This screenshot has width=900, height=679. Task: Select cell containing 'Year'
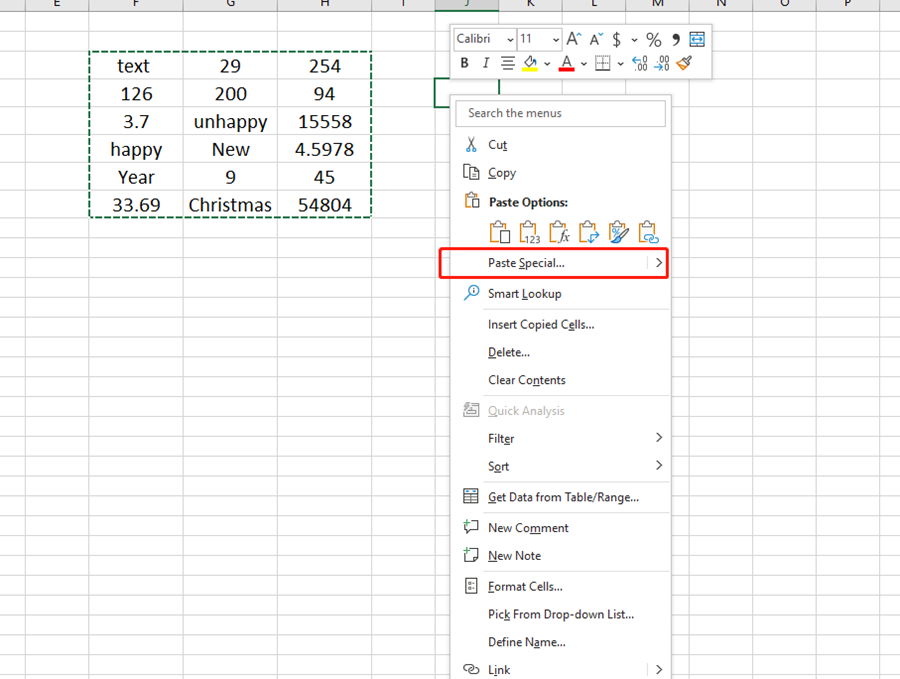(x=136, y=177)
